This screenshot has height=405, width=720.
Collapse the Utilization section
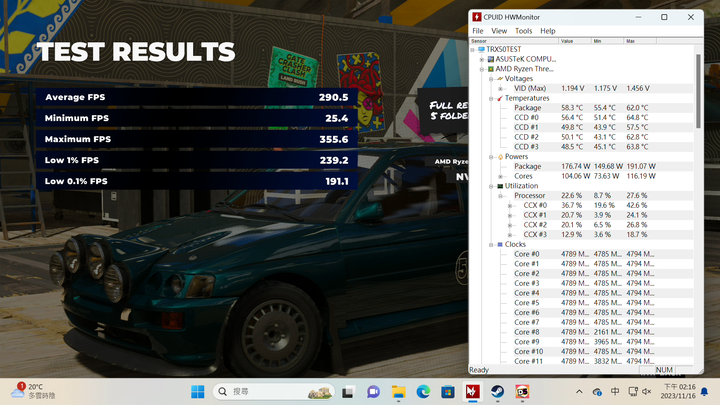pos(491,186)
